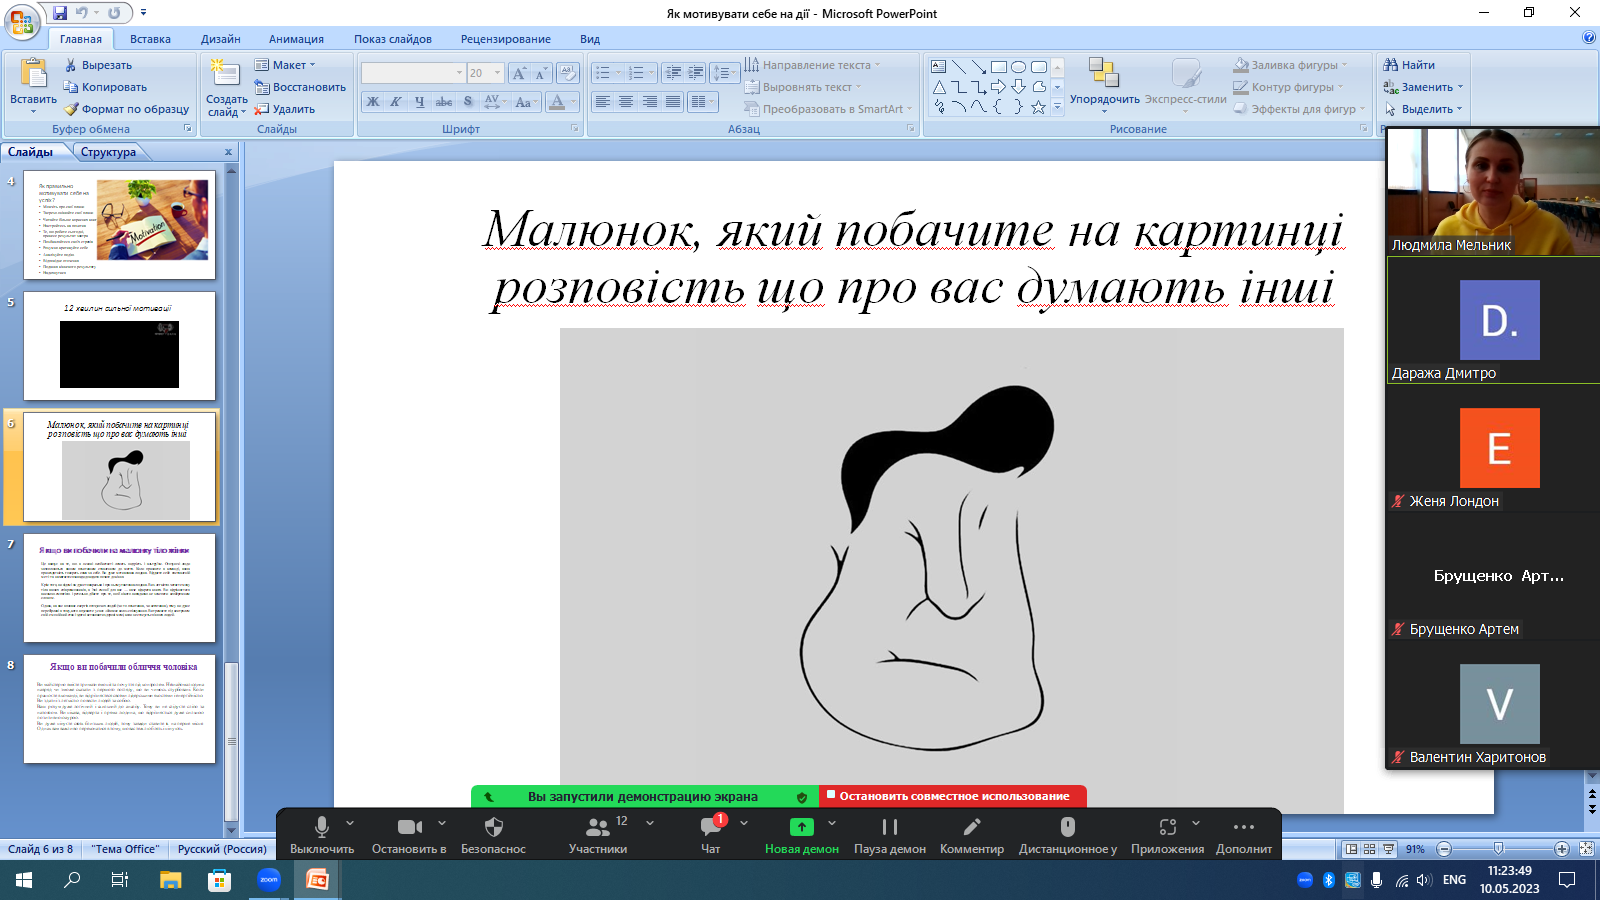Click Копировать in the clipboard group
Image resolution: width=1600 pixels, height=900 pixels.
pyautogui.click(x=105, y=87)
